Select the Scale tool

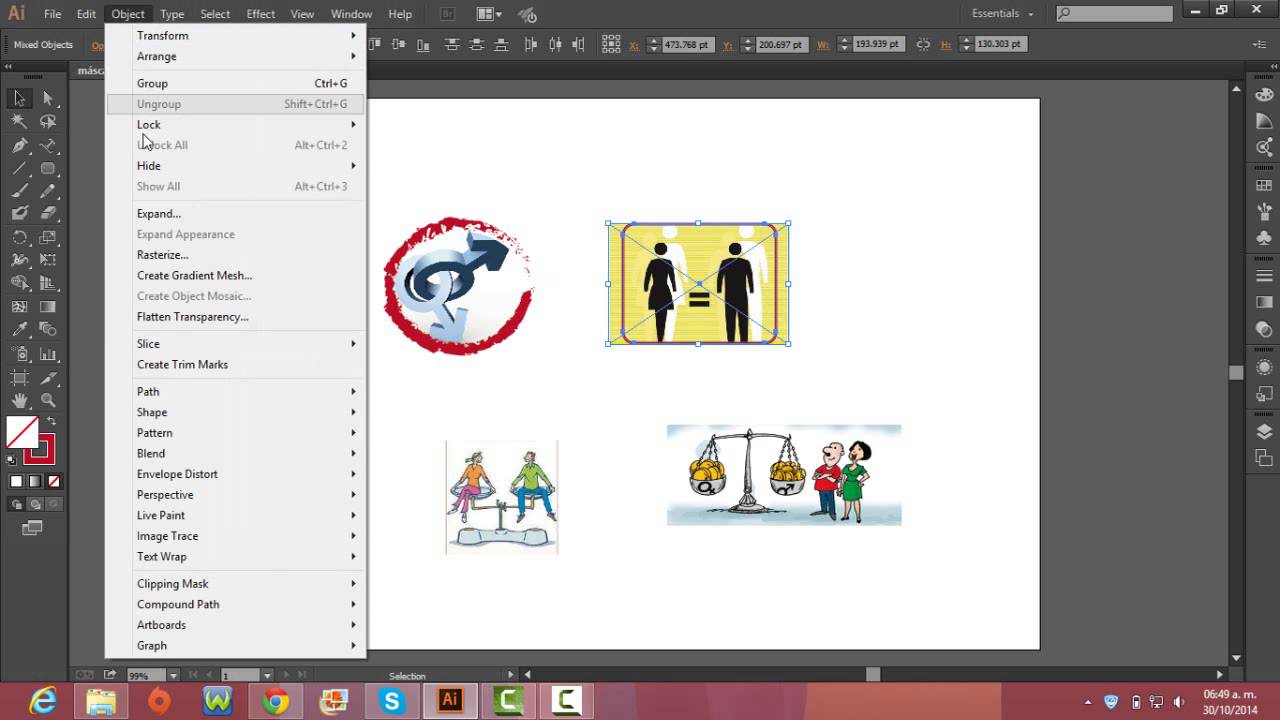click(x=47, y=238)
